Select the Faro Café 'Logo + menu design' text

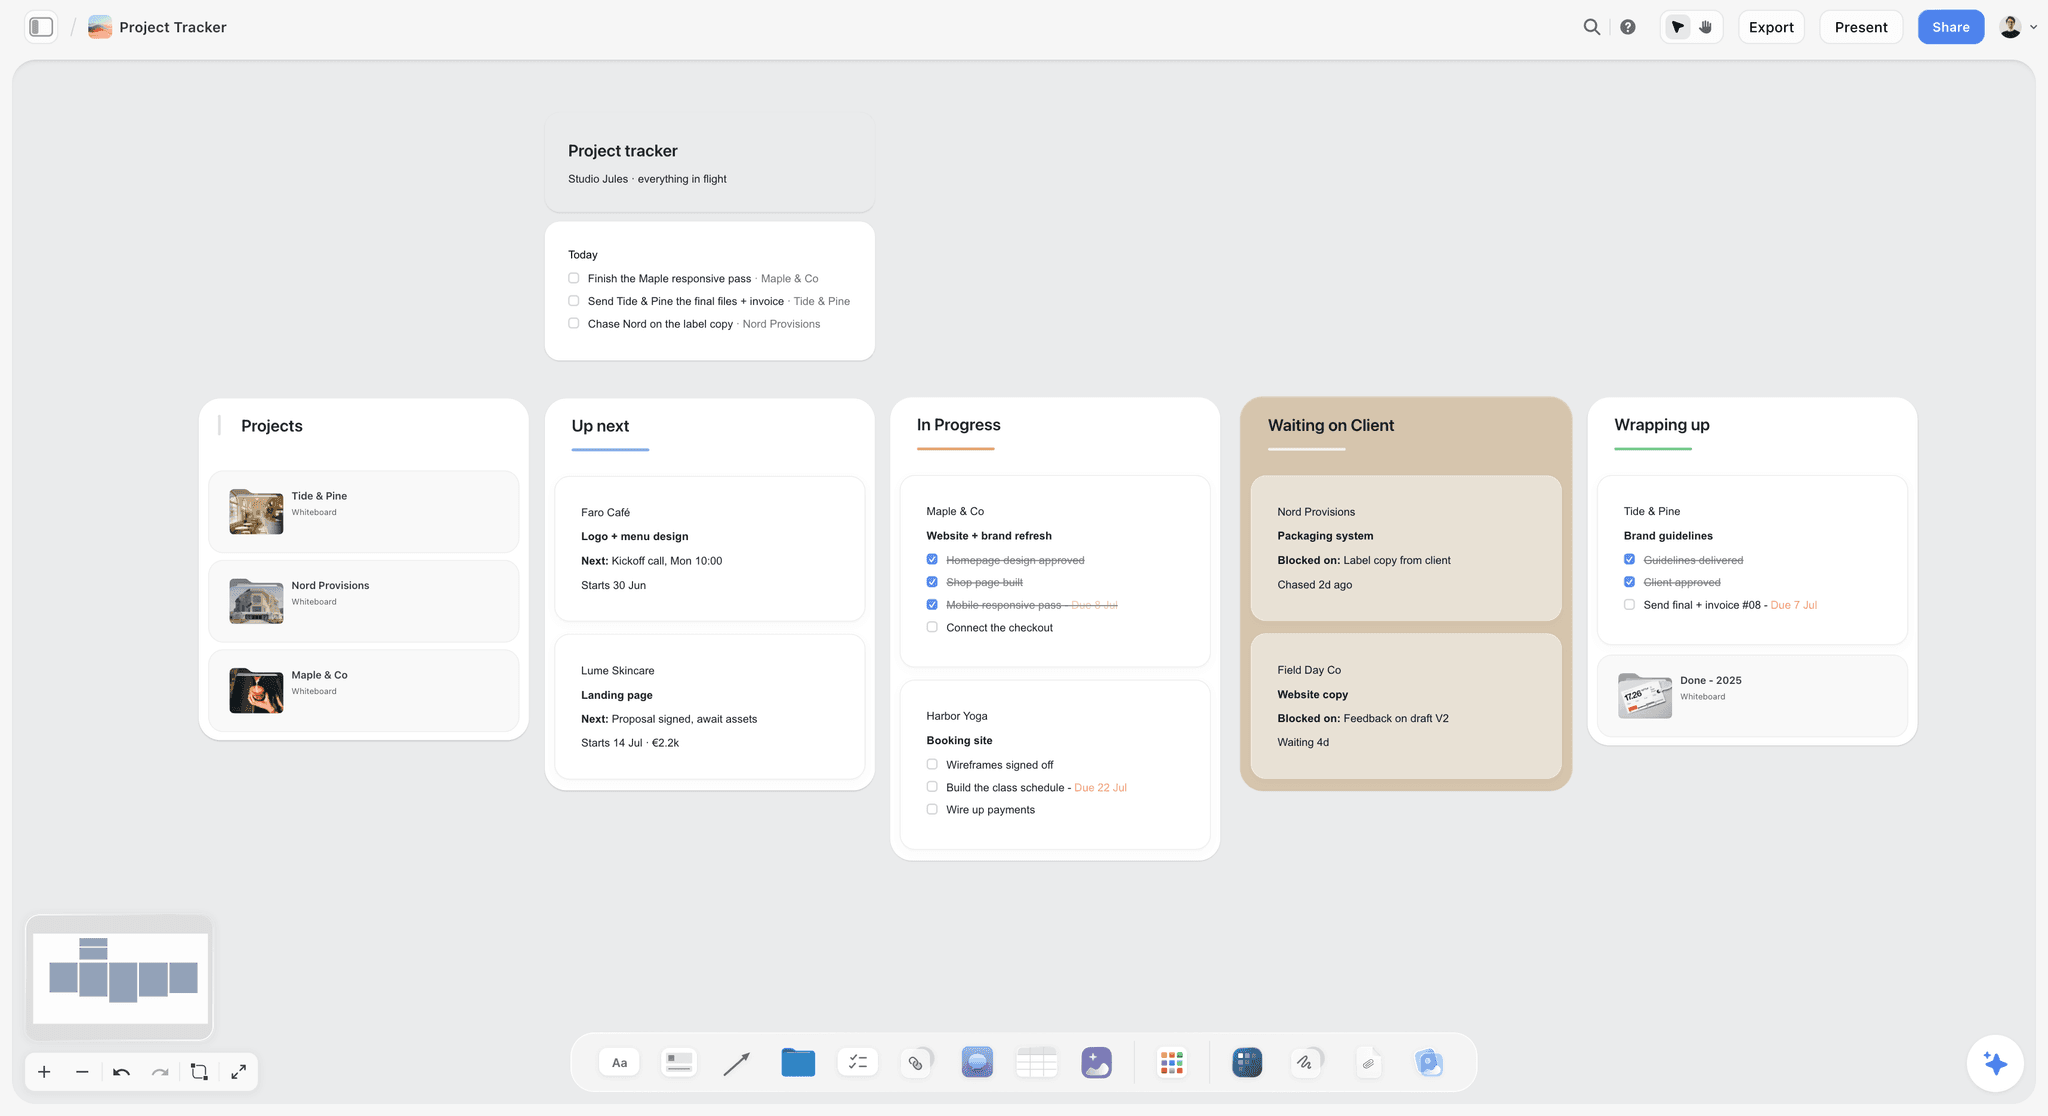635,536
